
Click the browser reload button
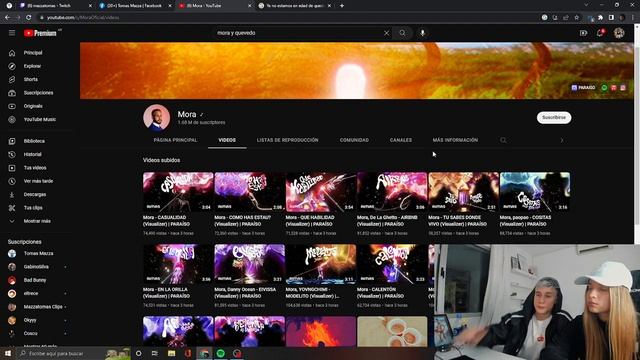coord(29,18)
